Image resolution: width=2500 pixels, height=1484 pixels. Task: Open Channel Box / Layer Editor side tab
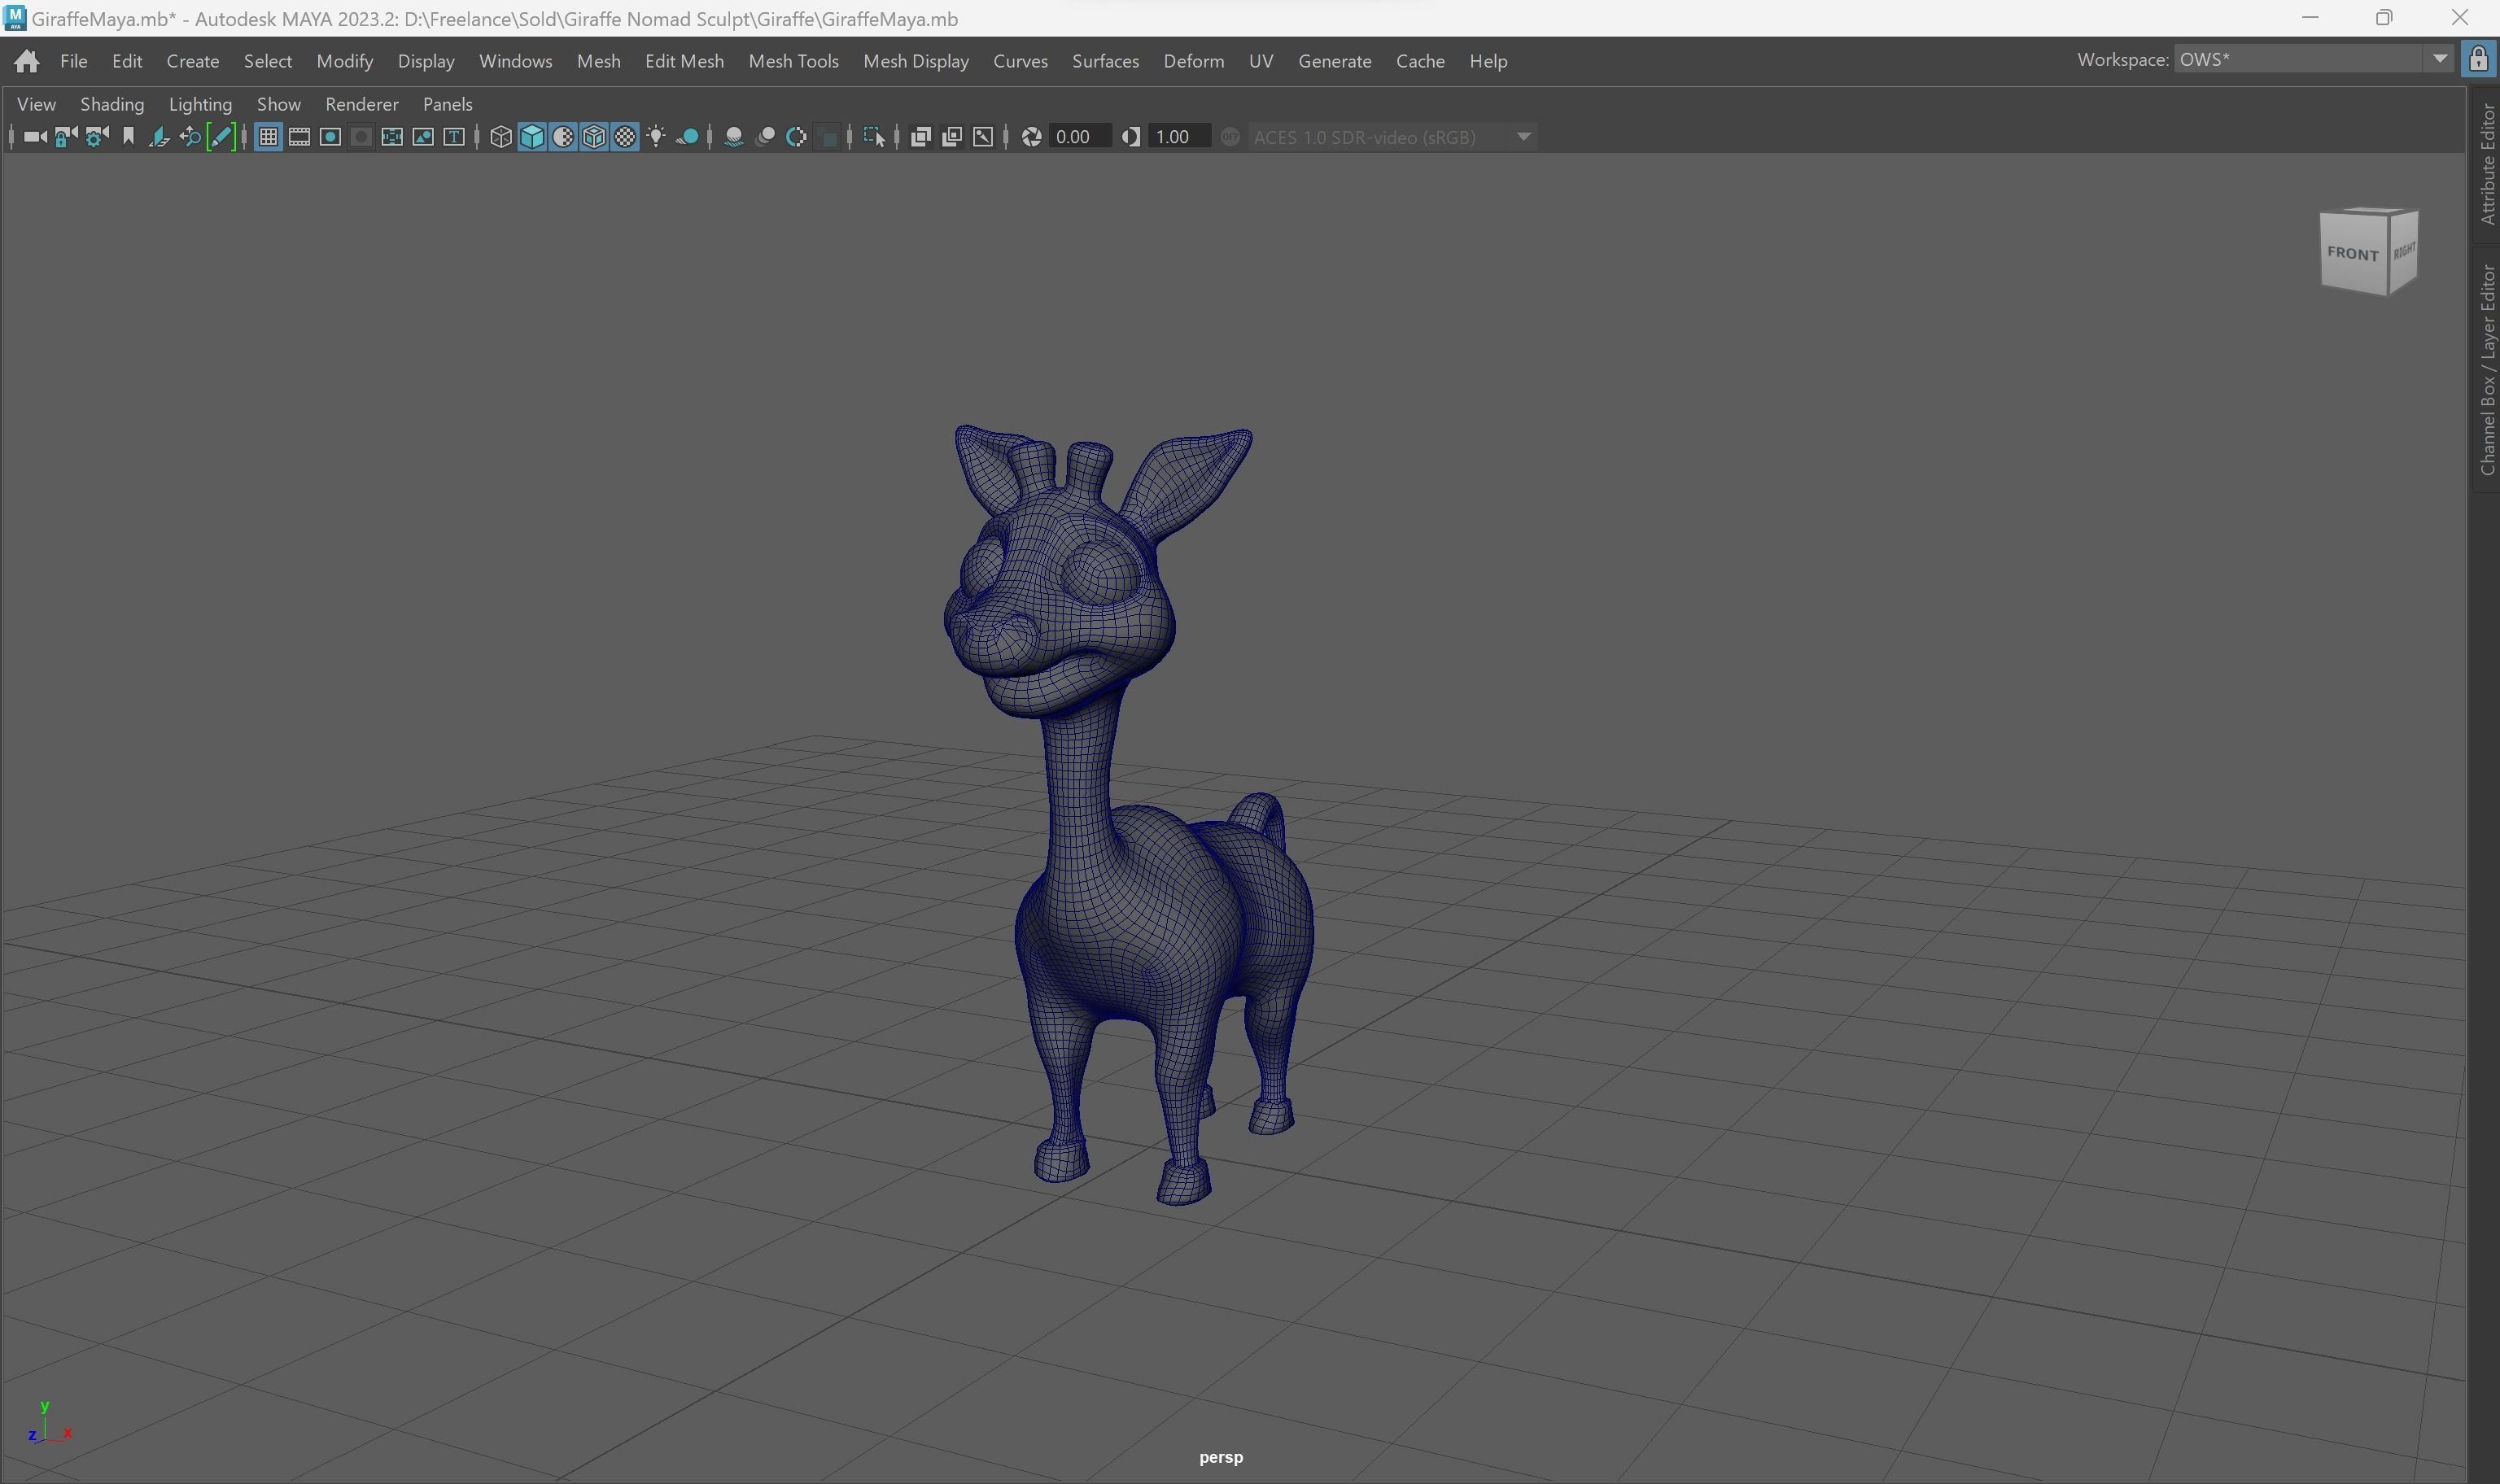click(x=2487, y=370)
